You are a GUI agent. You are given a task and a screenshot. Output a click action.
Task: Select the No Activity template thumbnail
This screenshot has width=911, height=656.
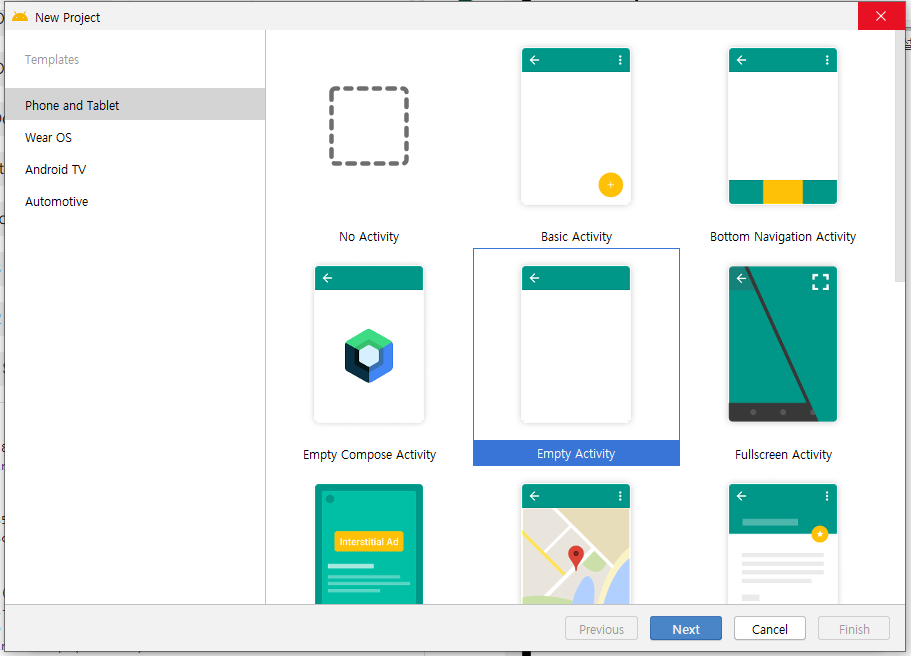369,126
